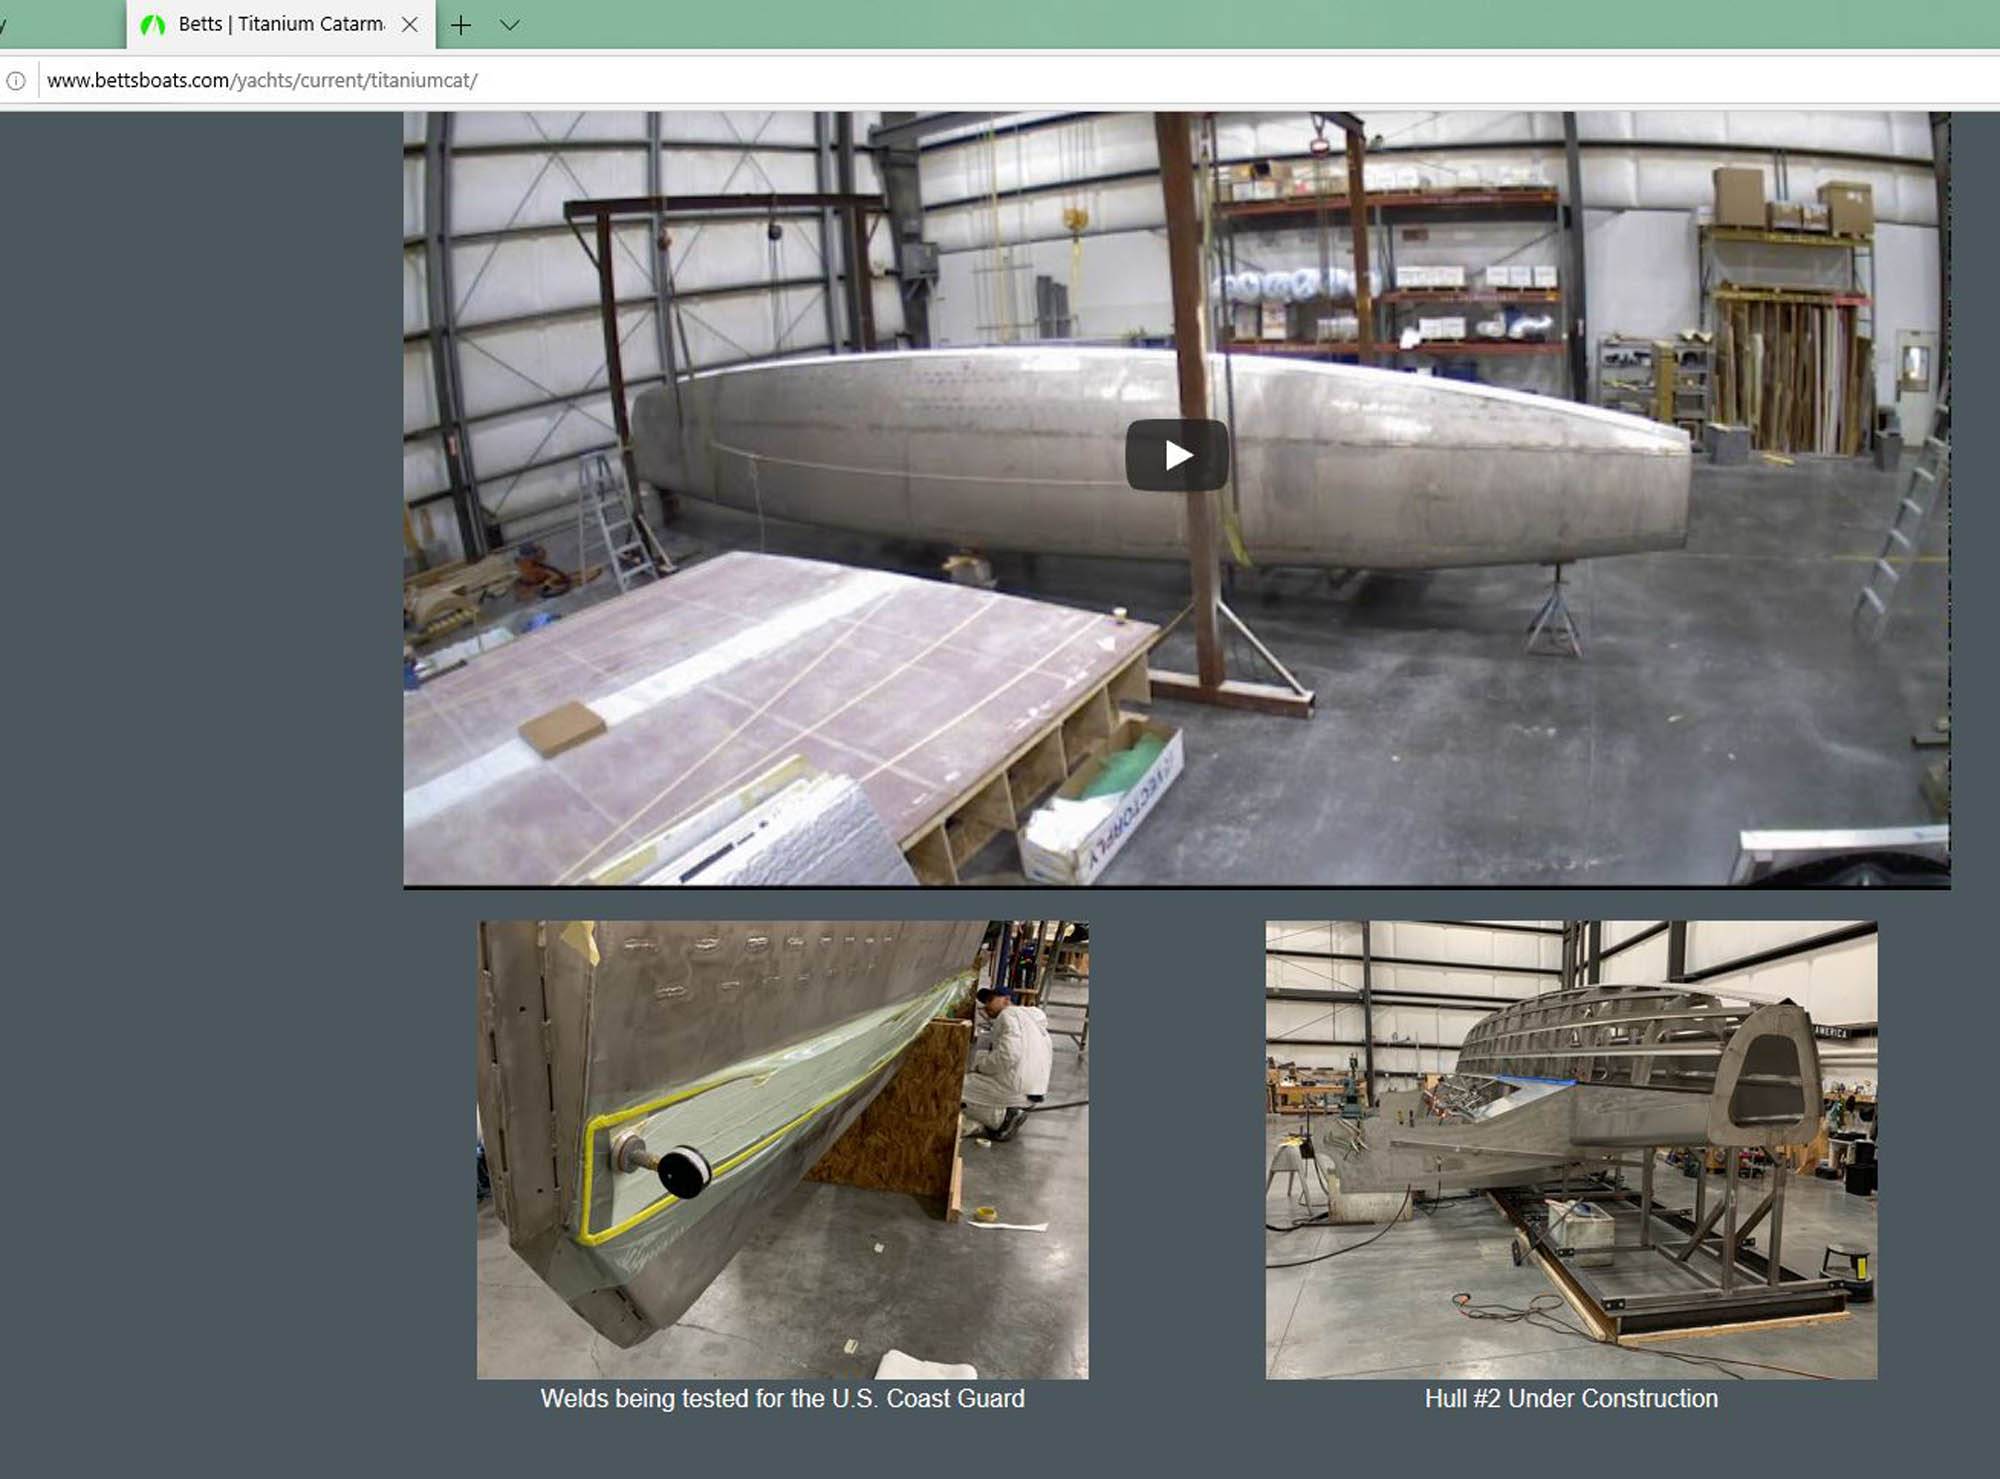
Task: Select the Betts Titanium Catamaran tab title
Action: 281,24
